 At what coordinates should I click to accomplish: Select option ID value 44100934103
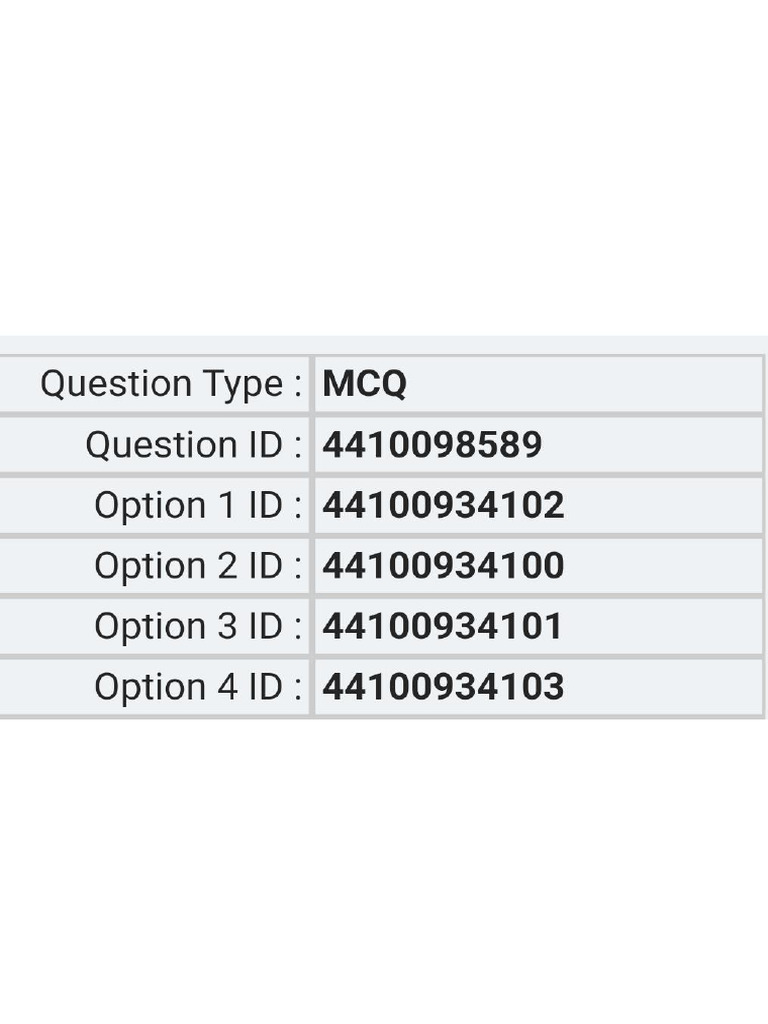click(x=443, y=687)
